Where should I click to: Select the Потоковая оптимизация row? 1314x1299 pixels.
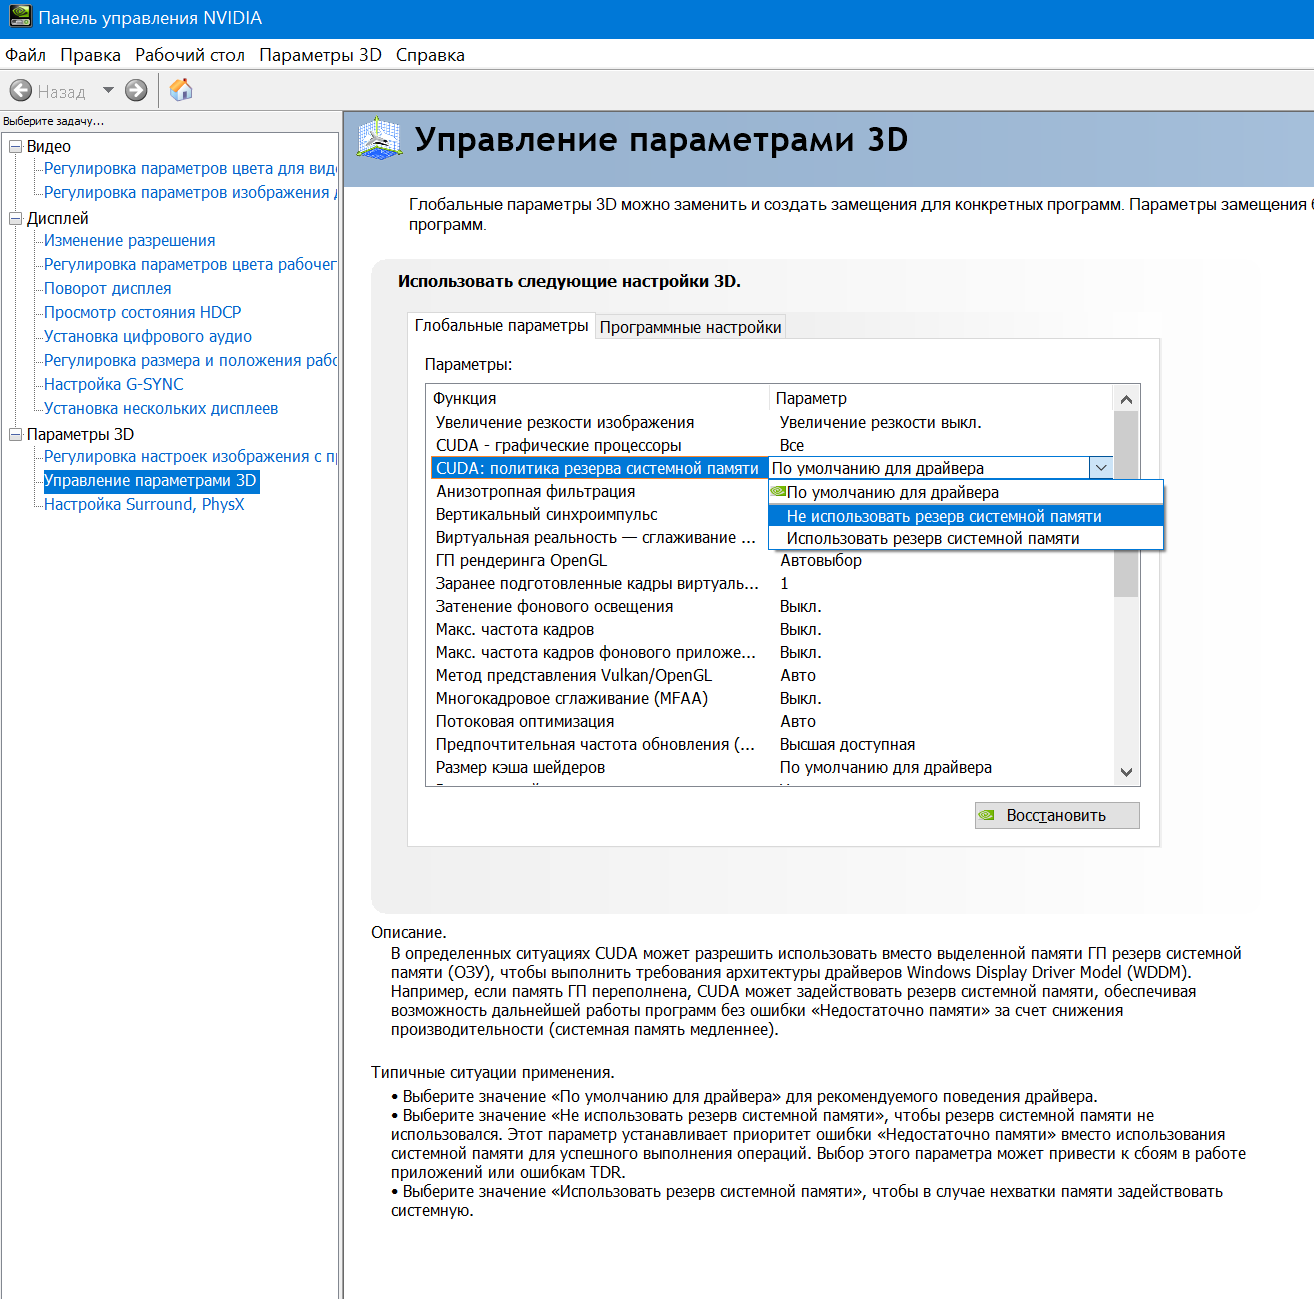[x=770, y=722]
